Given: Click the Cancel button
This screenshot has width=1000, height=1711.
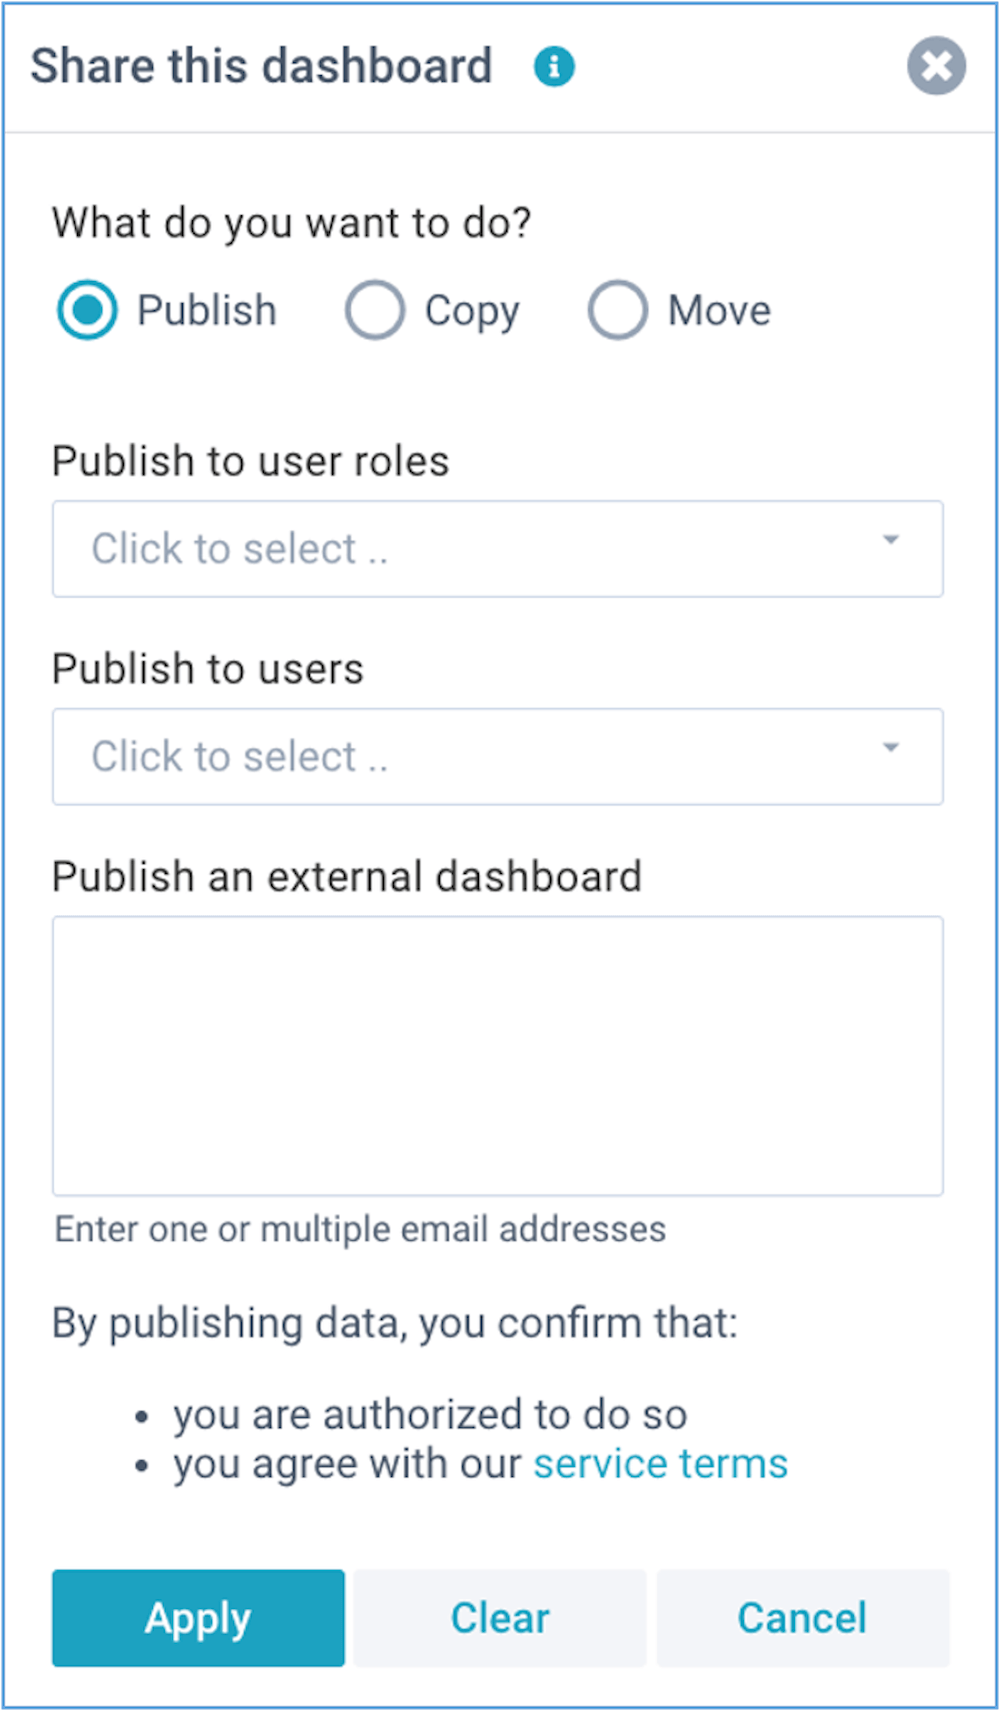Looking at the screenshot, I should pyautogui.click(x=802, y=1618).
